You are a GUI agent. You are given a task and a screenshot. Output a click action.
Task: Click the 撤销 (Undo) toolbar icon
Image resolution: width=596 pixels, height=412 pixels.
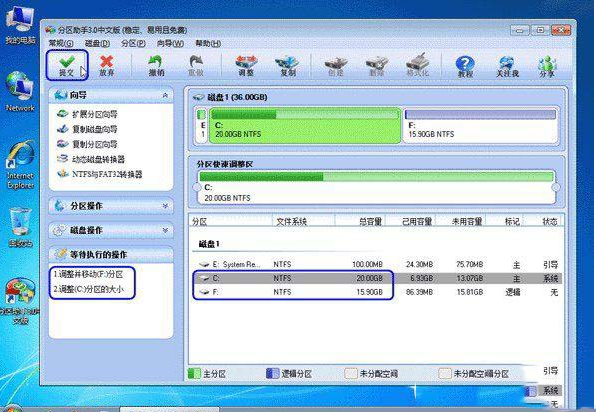pos(156,65)
